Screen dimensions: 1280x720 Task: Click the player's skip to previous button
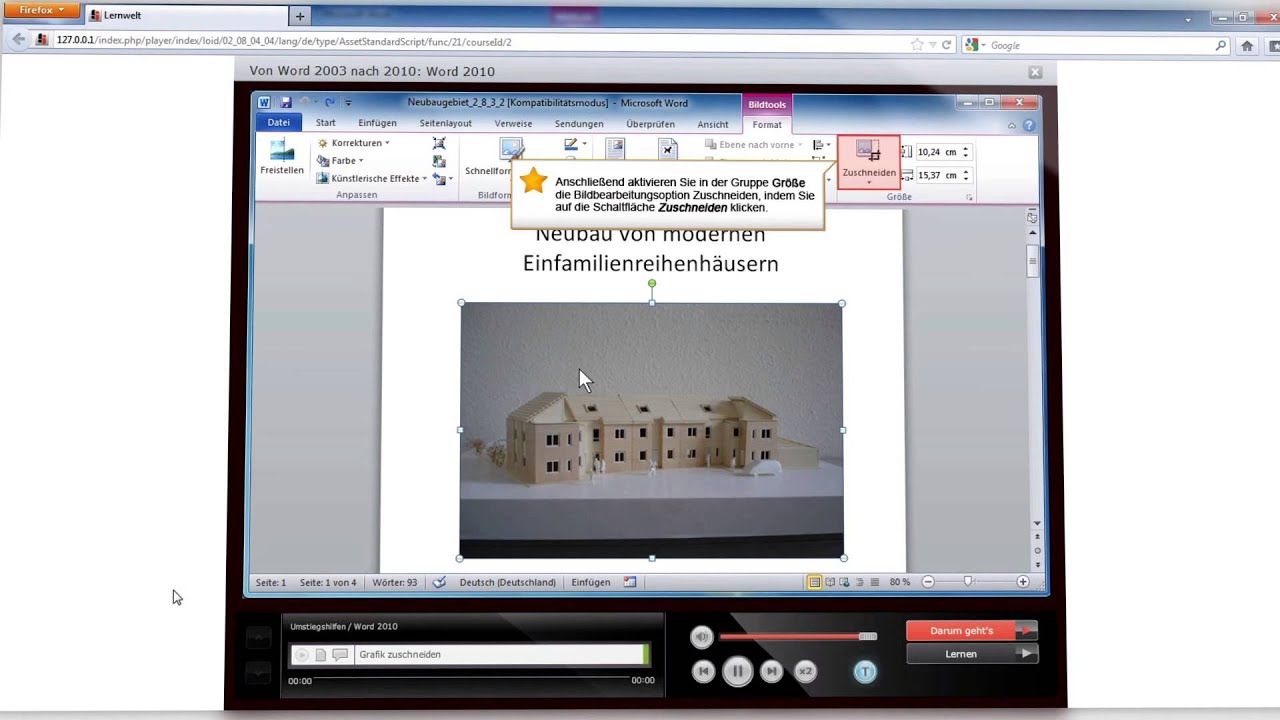click(703, 672)
